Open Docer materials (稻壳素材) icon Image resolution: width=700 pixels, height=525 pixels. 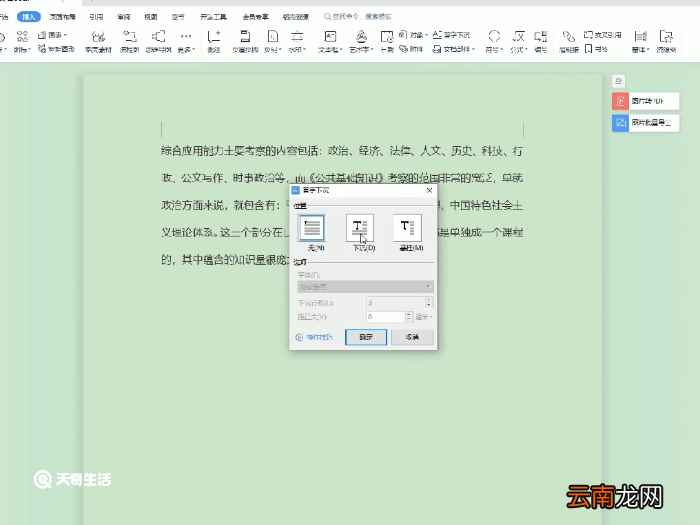(x=98, y=41)
